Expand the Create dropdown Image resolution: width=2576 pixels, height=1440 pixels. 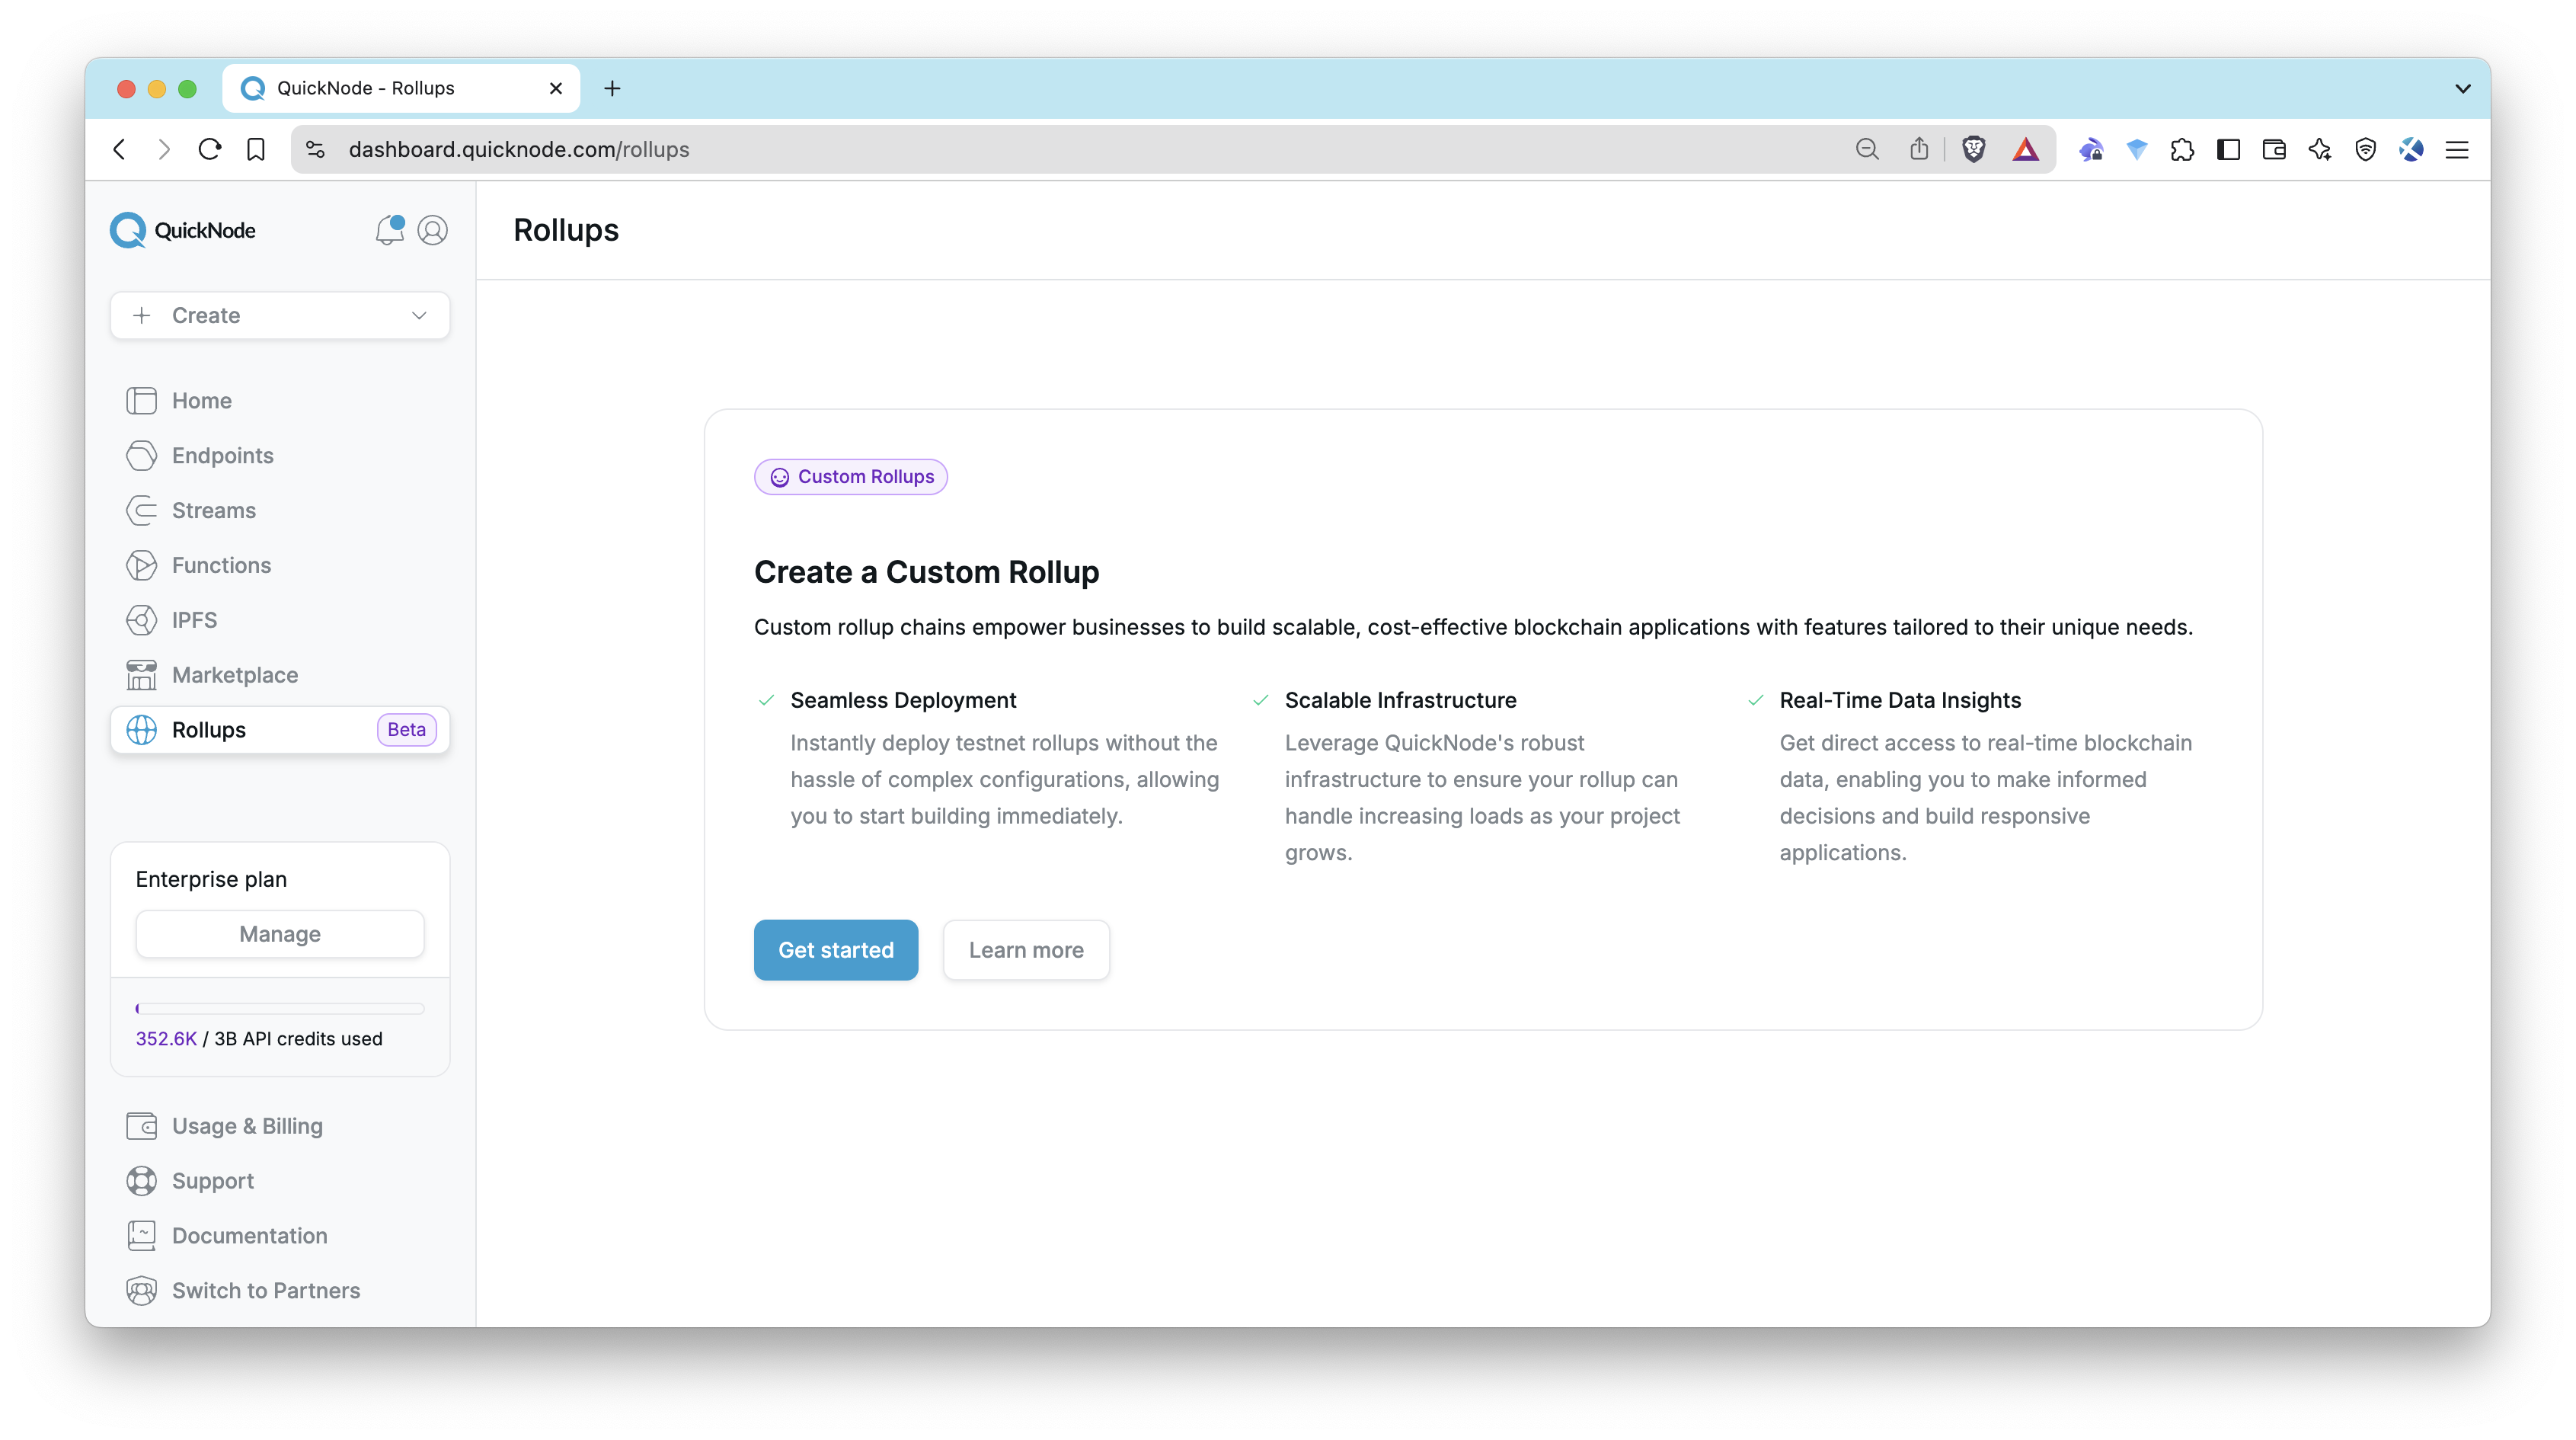280,315
